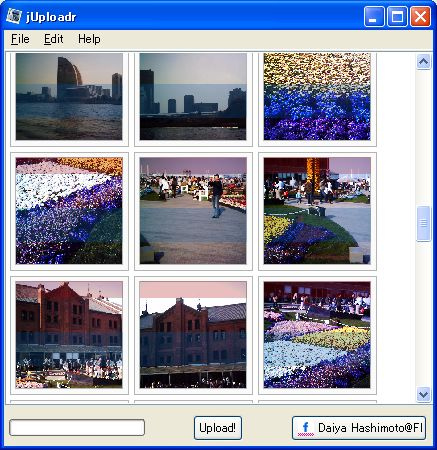
Task: Click the upload progress bar
Action: click(x=77, y=428)
